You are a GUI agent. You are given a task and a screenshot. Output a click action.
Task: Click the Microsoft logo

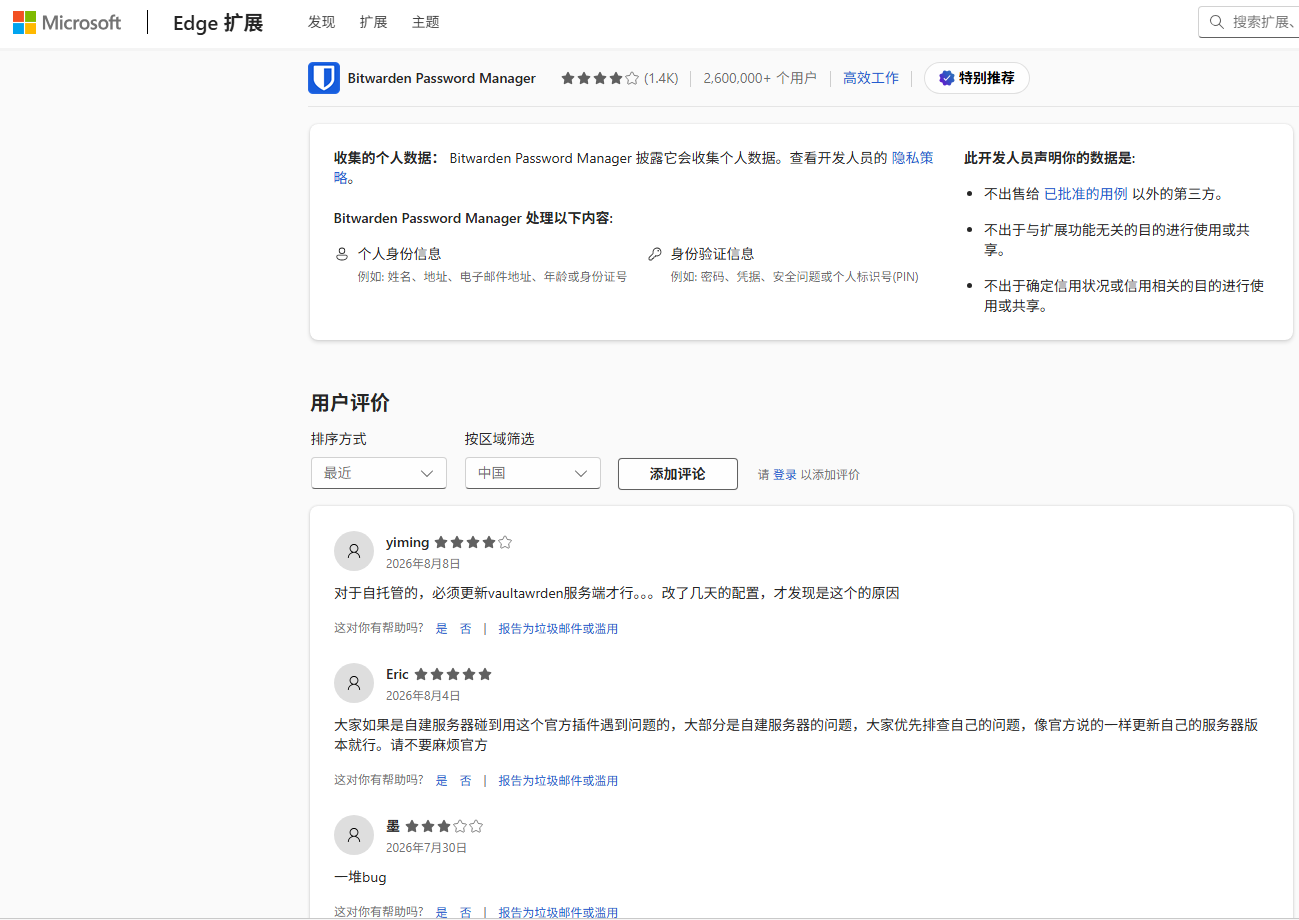(66, 22)
